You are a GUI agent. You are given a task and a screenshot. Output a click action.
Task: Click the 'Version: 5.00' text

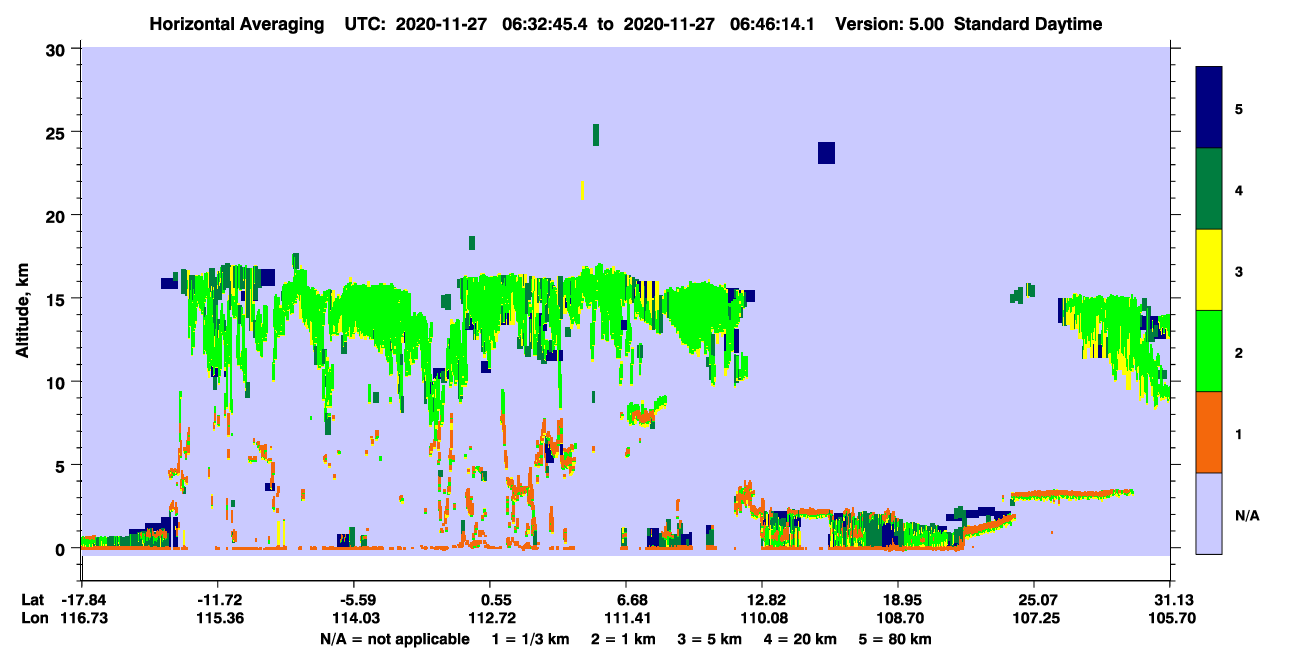(x=891, y=24)
